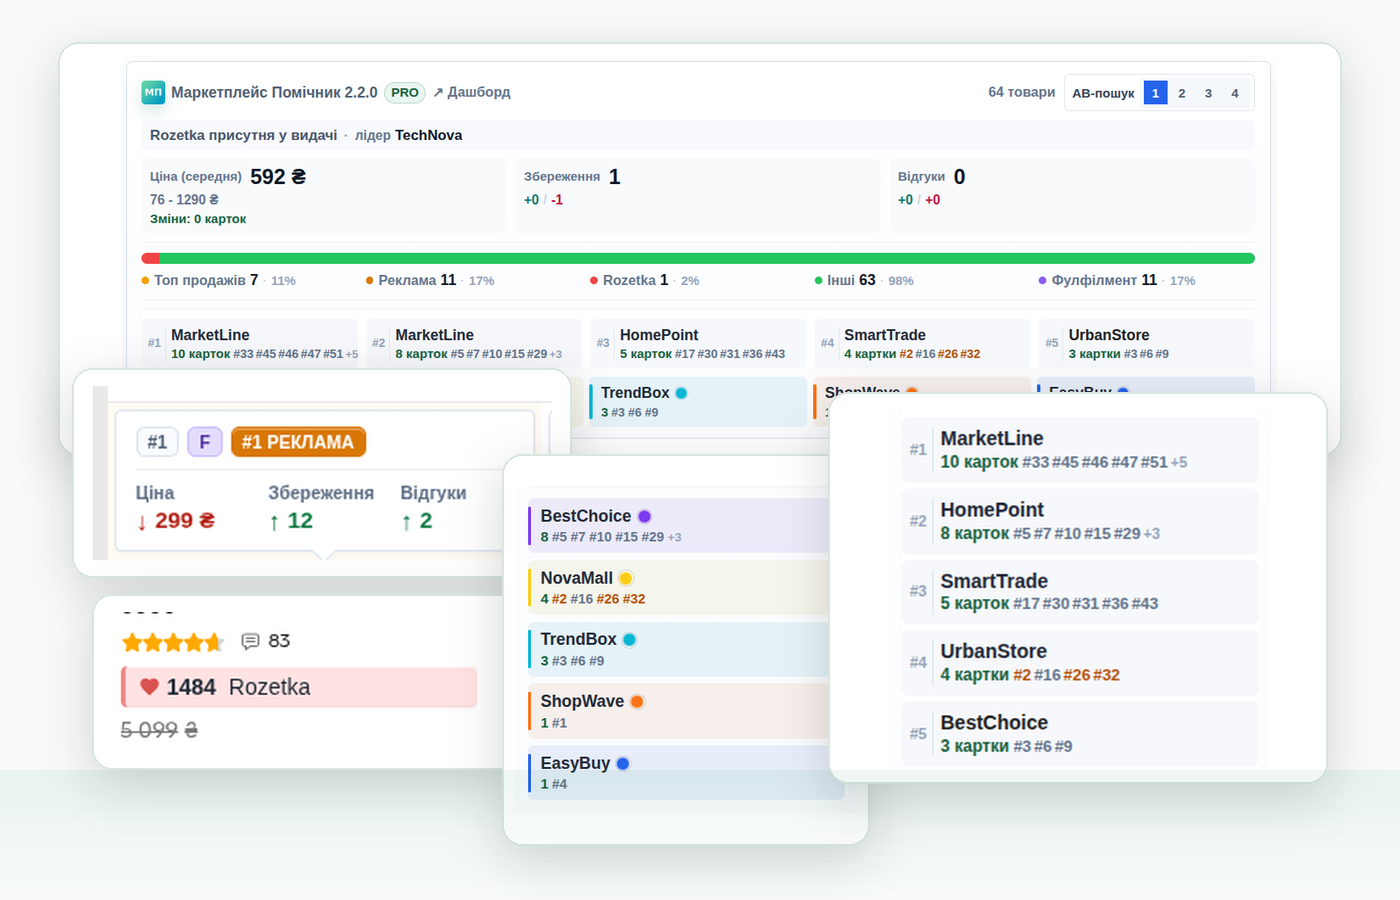Click SmartTrade's 5 карток line in the ranking card
The image size is (1400, 900).
(1049, 604)
